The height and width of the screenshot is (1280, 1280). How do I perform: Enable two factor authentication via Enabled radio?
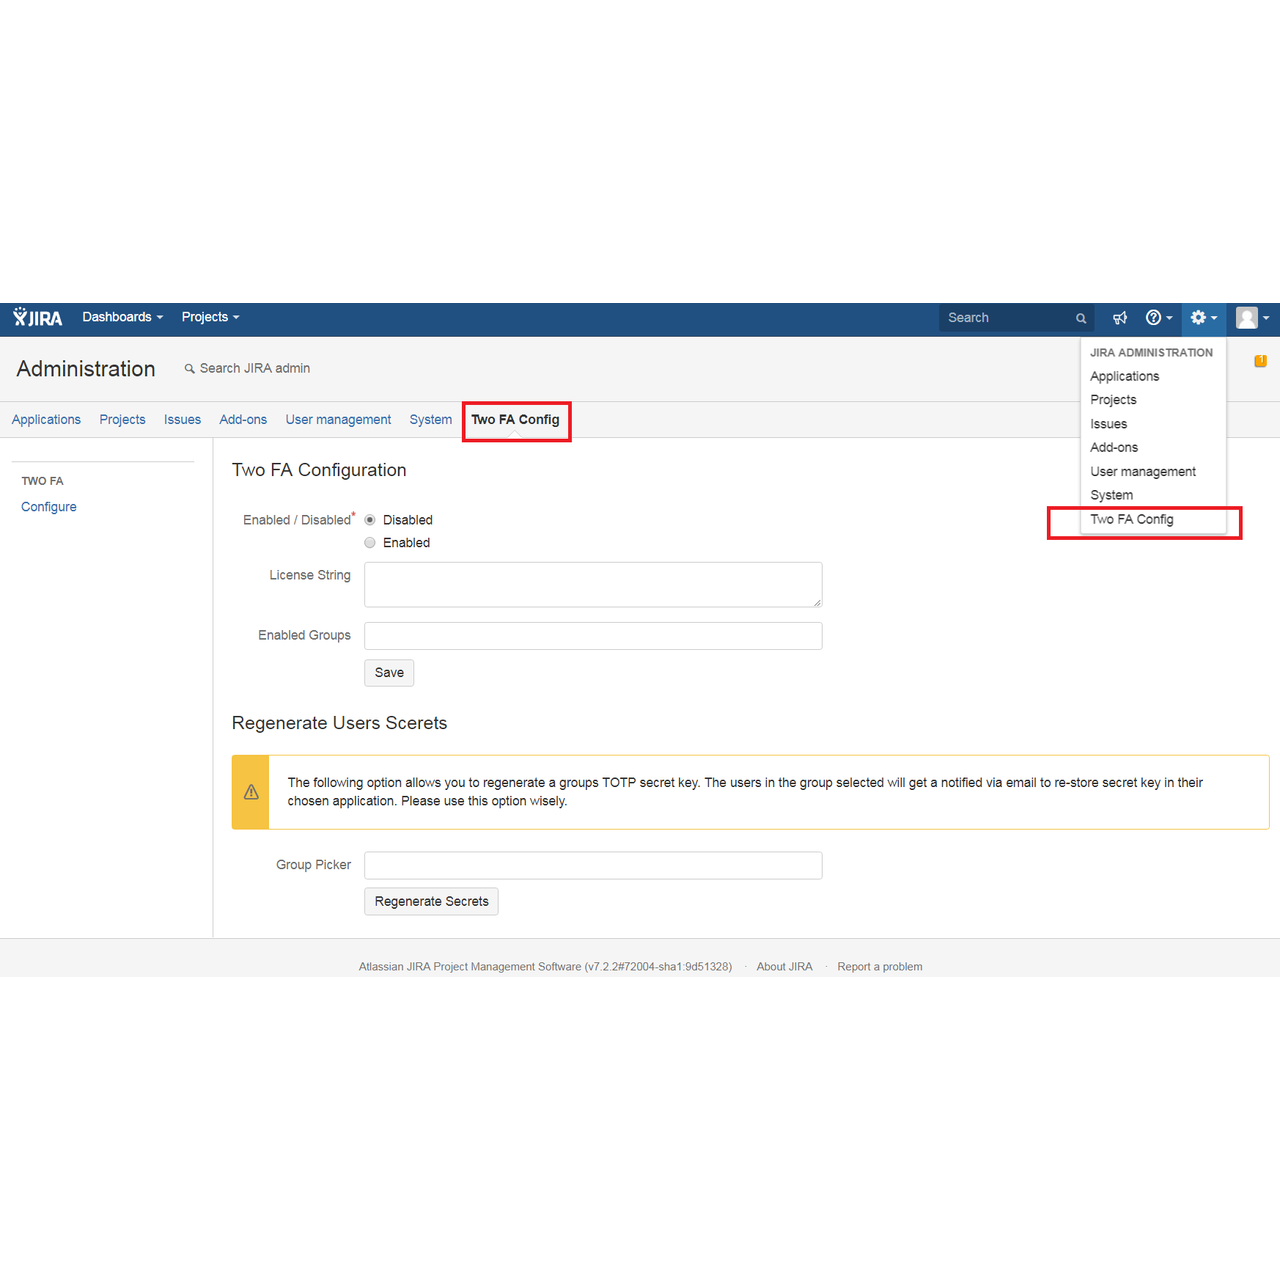[x=369, y=542]
